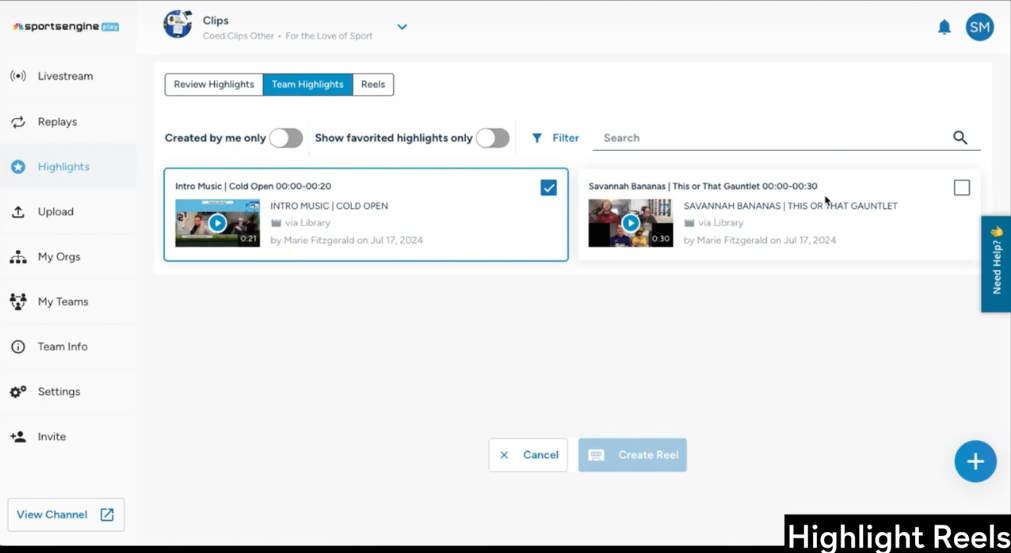1011x553 pixels.
Task: Open Livestream from the sidebar
Action: 65,76
